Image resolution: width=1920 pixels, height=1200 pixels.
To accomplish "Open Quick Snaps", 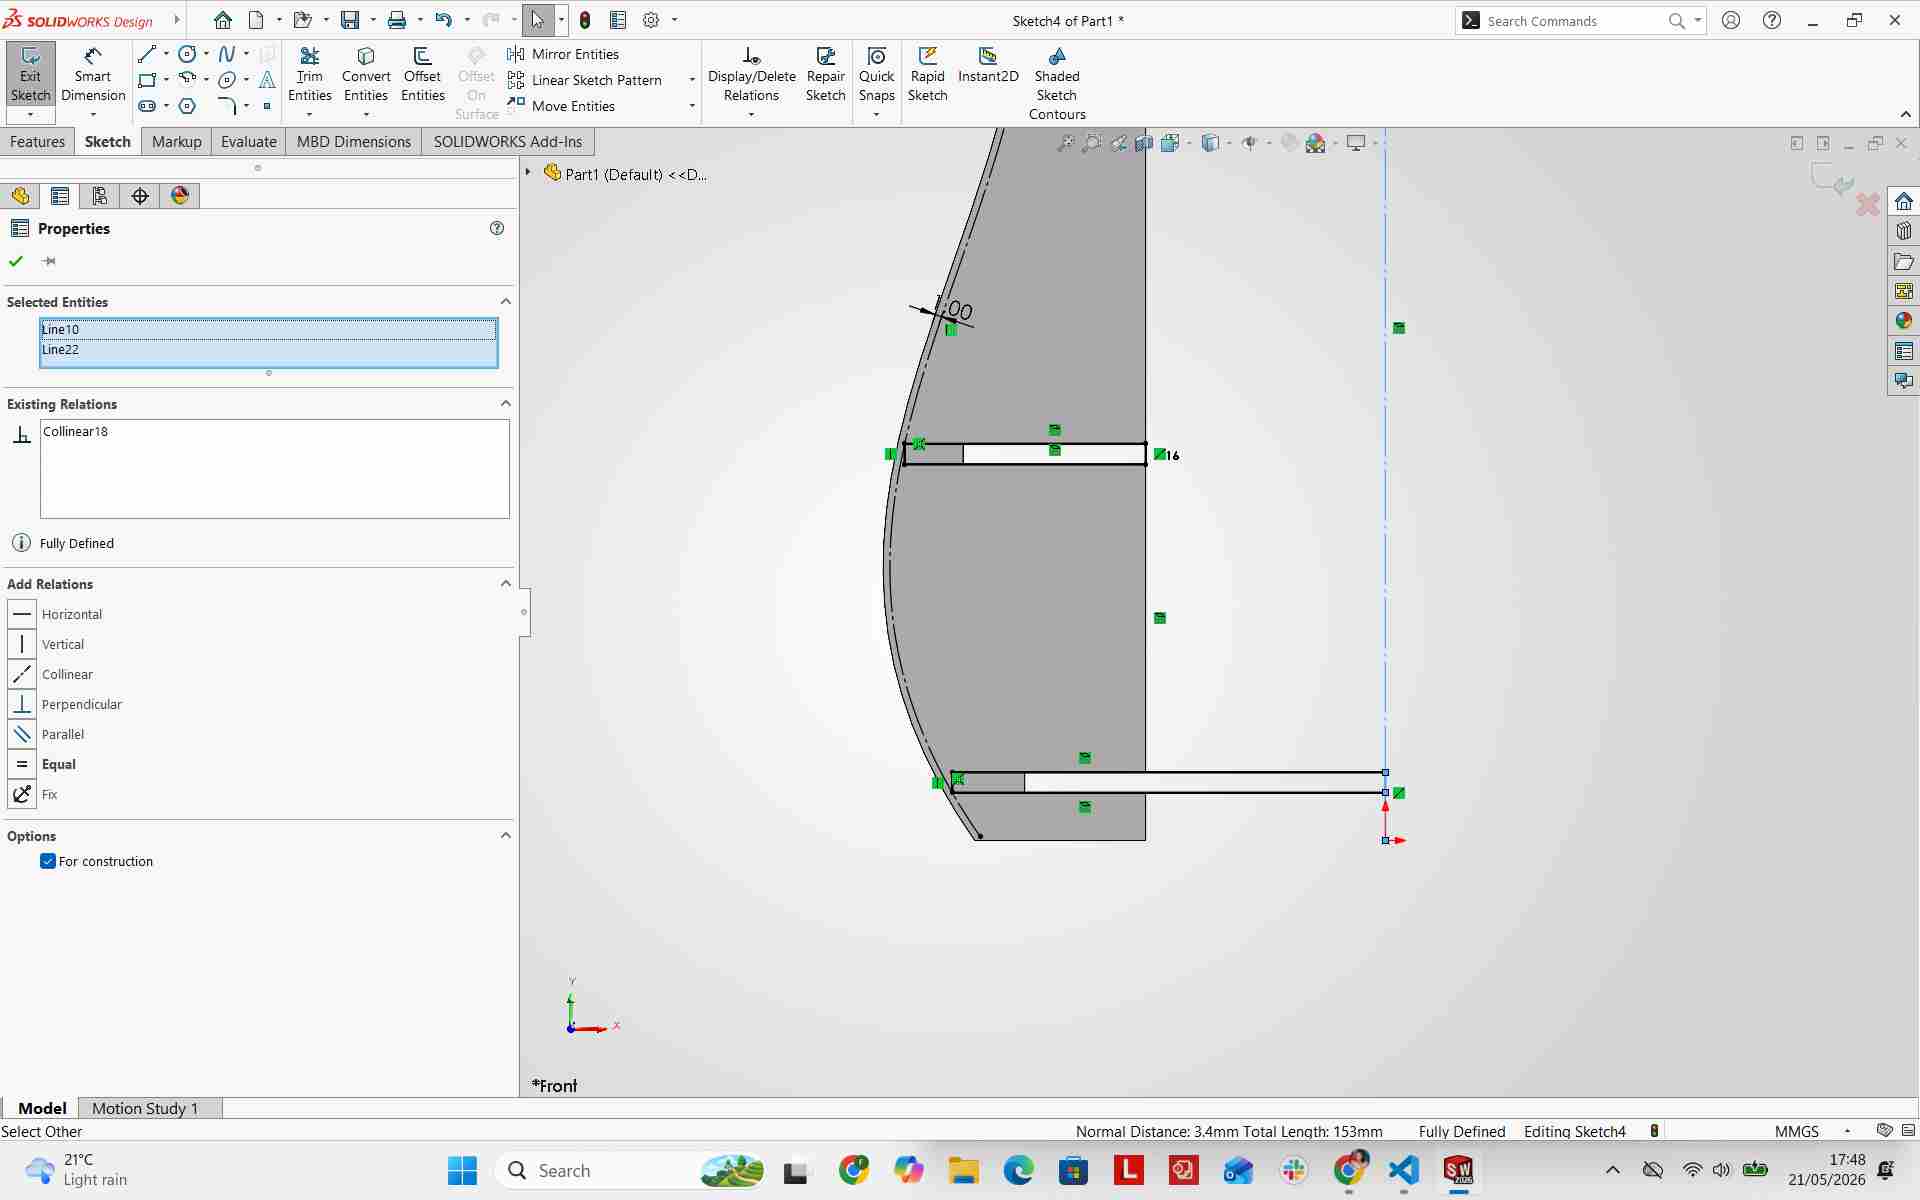I will pyautogui.click(x=877, y=76).
